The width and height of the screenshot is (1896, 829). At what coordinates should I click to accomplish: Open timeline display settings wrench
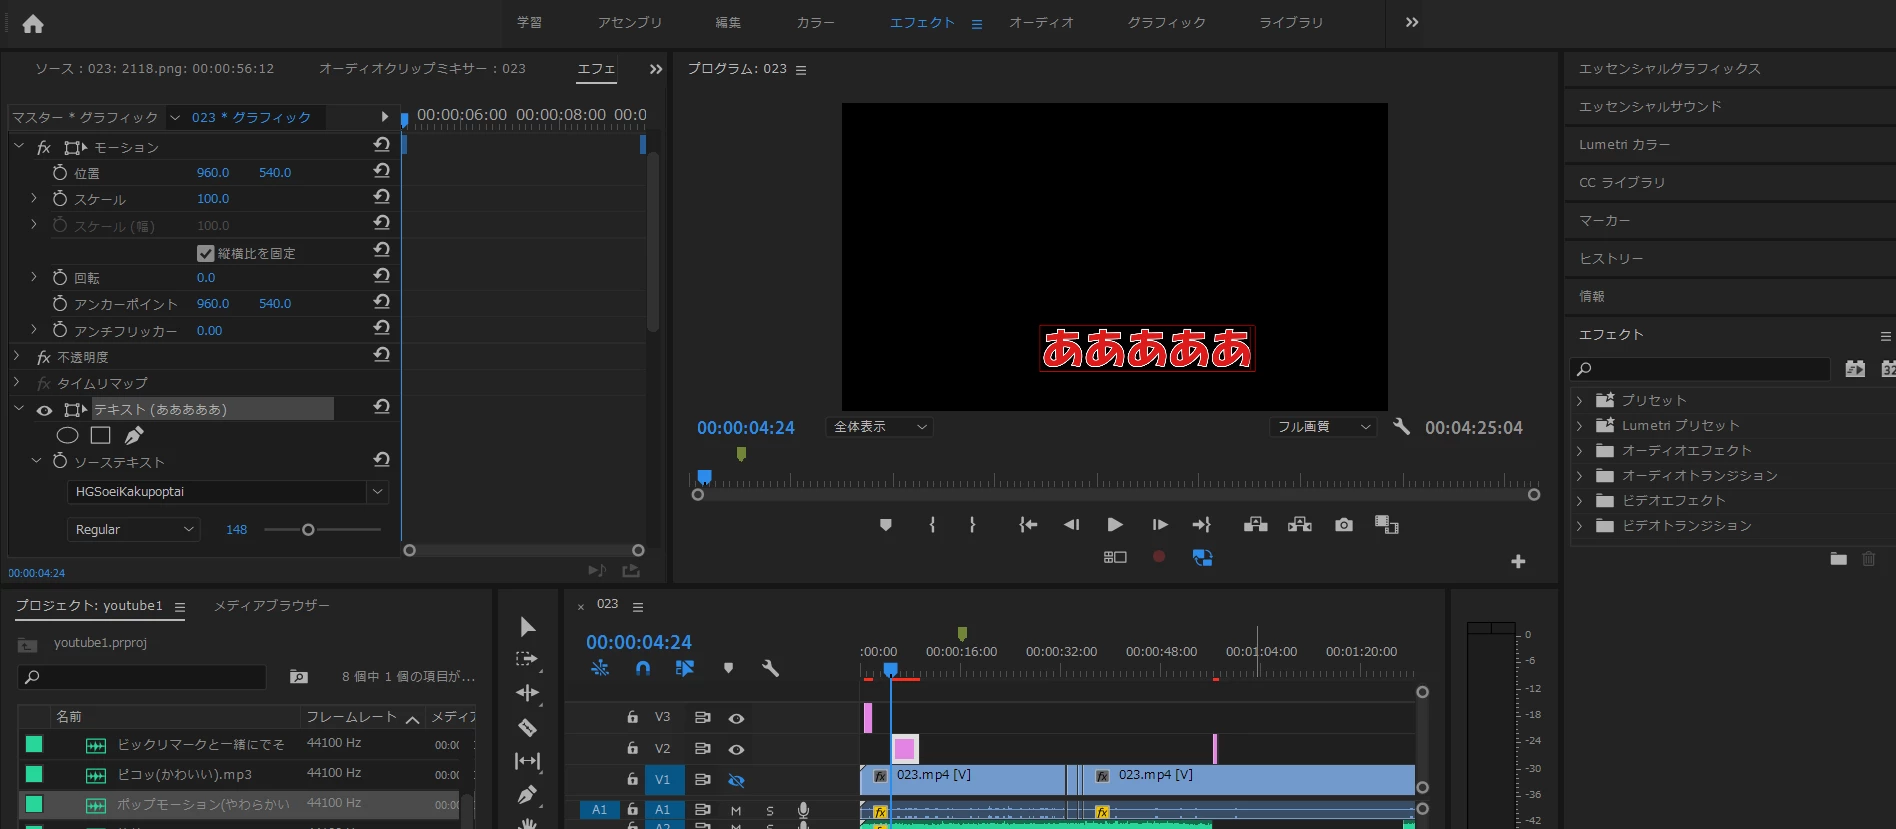770,668
